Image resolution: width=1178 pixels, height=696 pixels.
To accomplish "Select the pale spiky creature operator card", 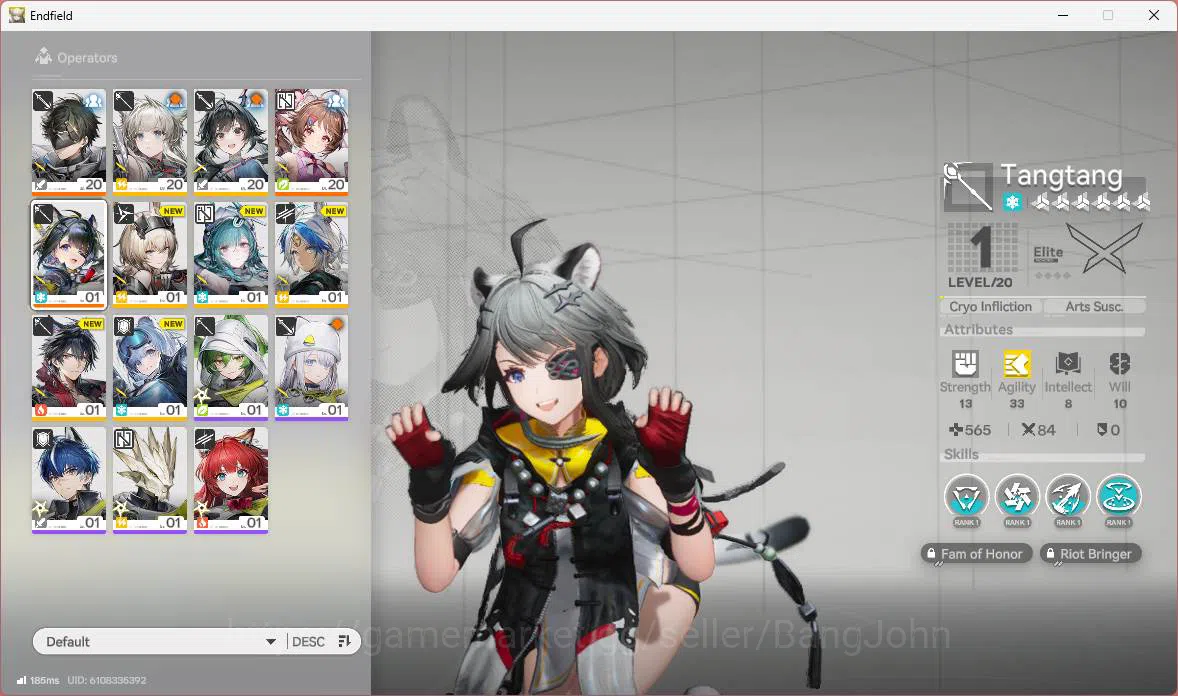I will pyautogui.click(x=150, y=480).
